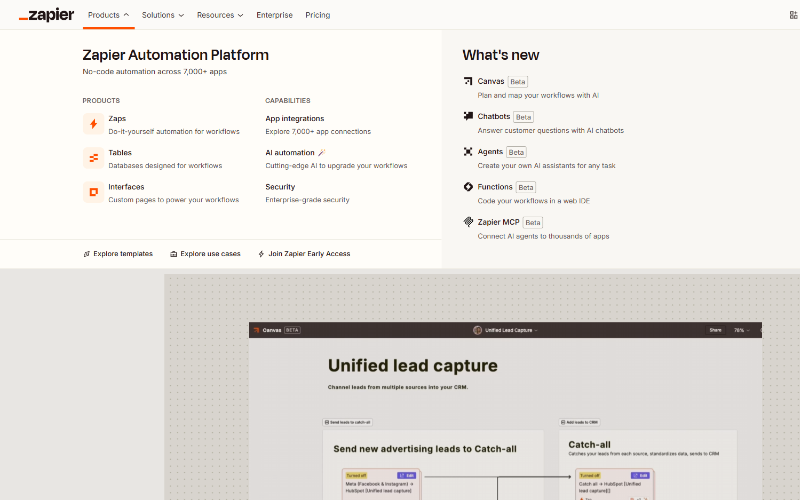Screen dimensions: 800x500
Task: Click the Turned off label on the Meta leads card
Action: 356,476
